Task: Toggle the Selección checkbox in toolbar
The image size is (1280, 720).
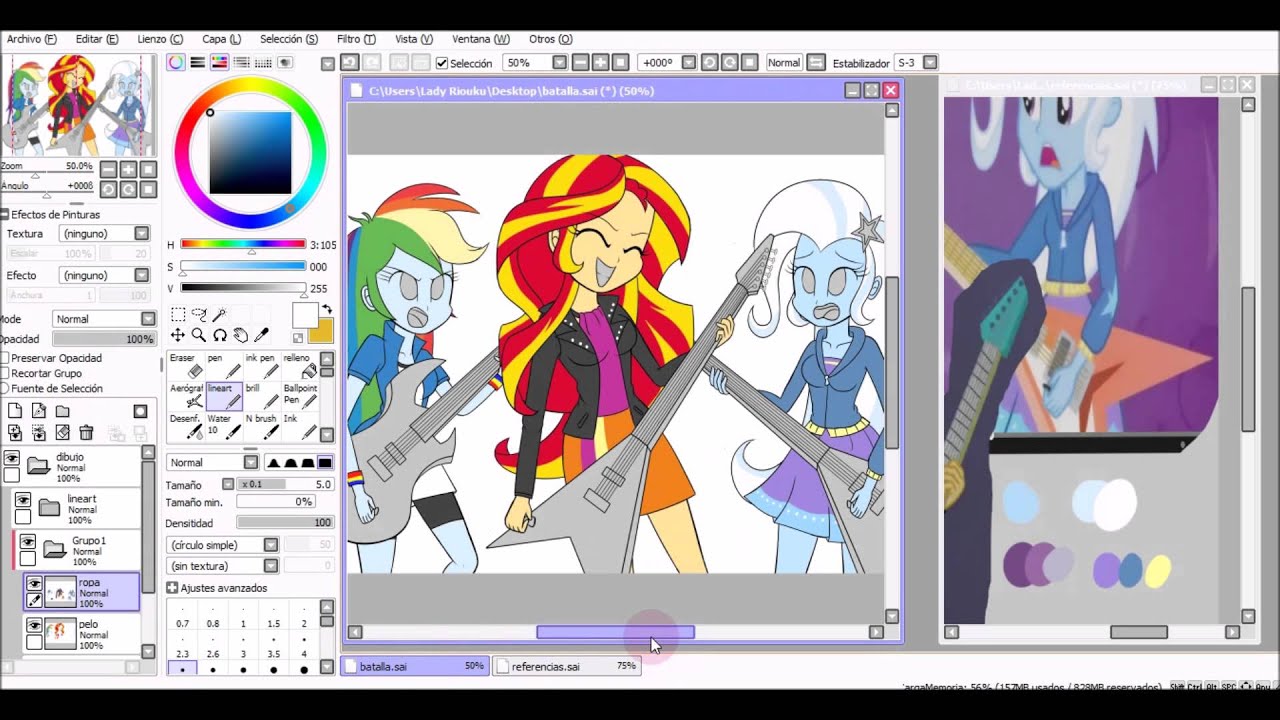Action: coord(442,63)
